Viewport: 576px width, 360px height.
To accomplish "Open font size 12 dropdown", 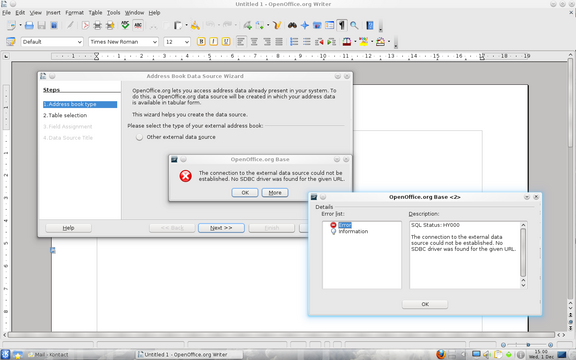I will pos(187,42).
